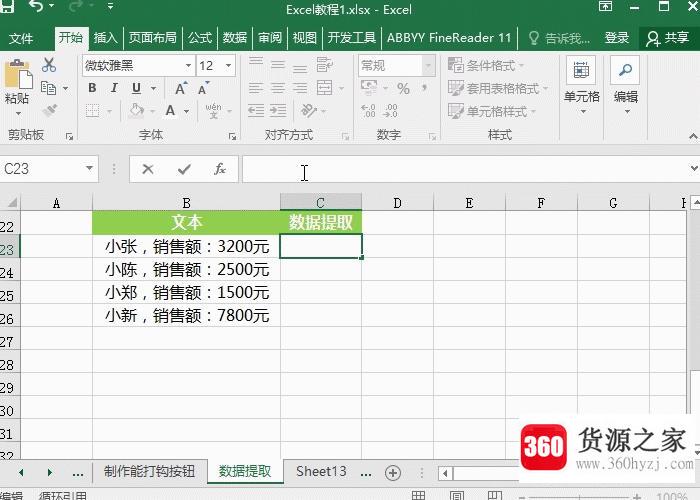
Task: Expand the Paste options arrow under 粘贴
Action: 18,113
